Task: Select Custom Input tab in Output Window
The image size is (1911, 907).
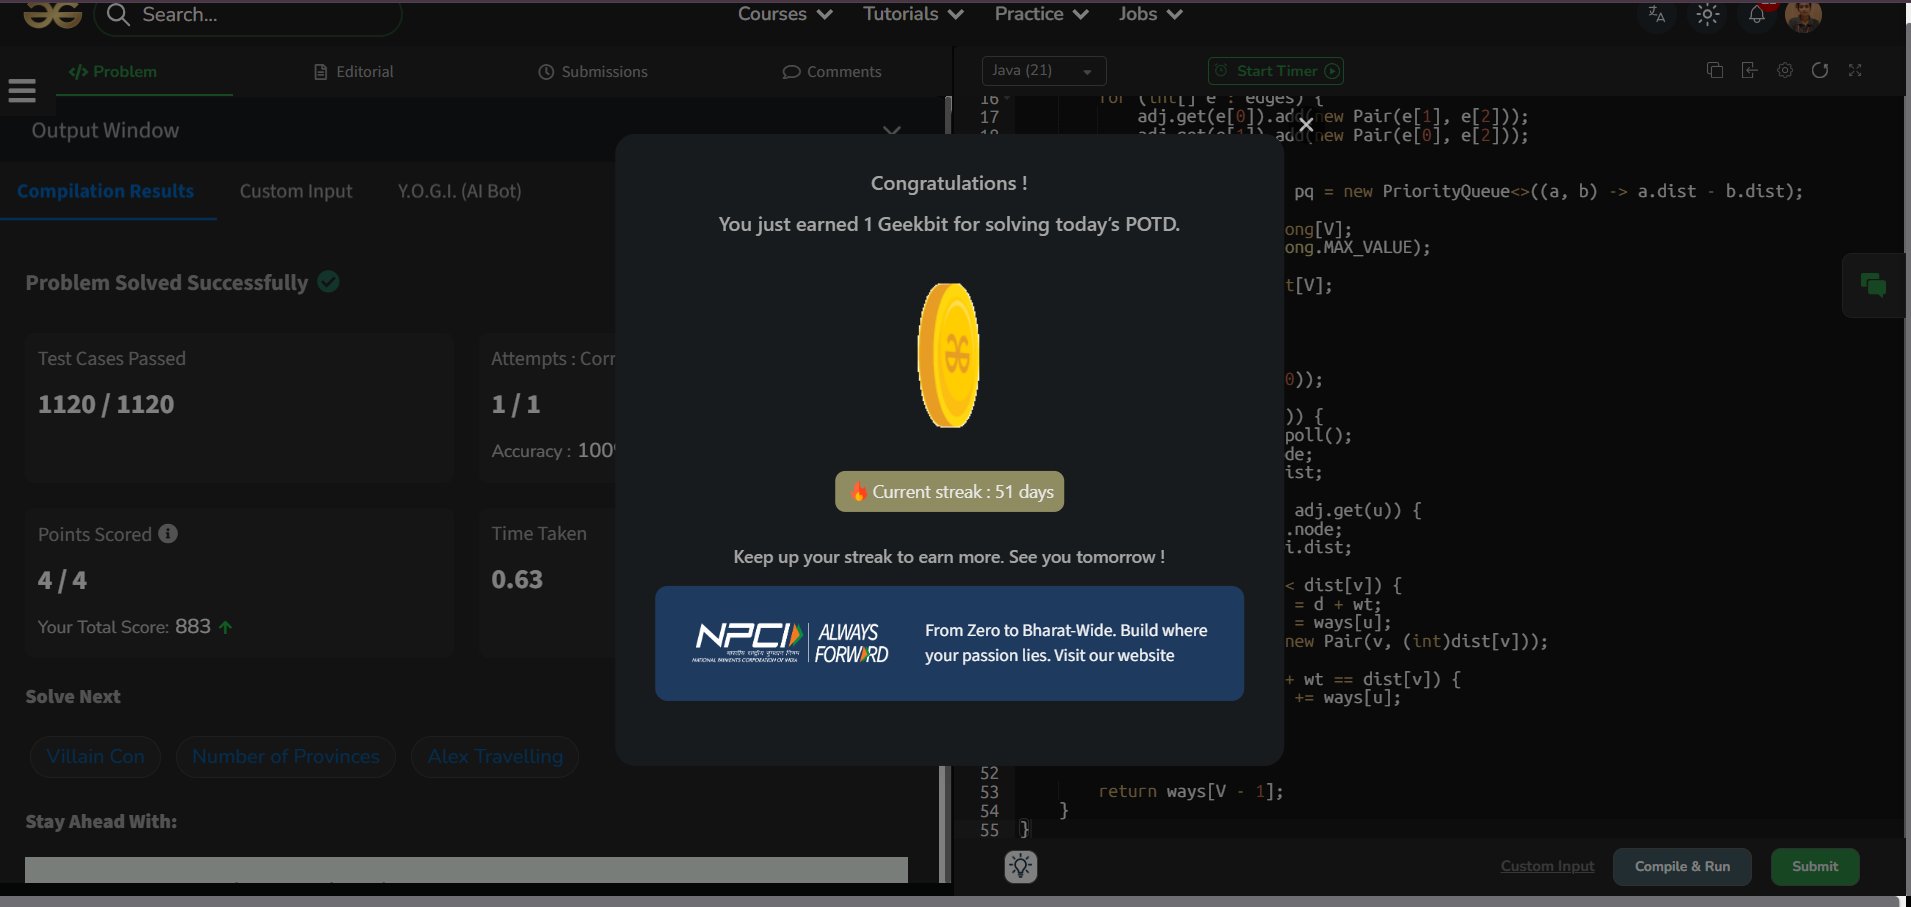Action: (x=296, y=191)
